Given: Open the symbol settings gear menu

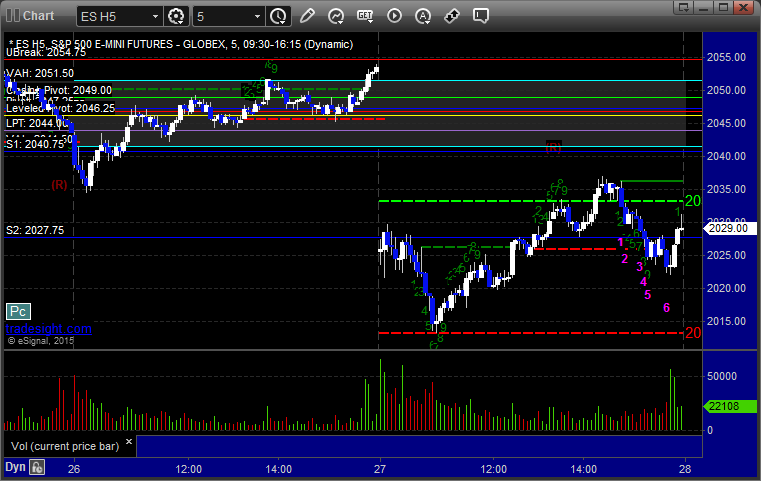Looking at the screenshot, I should coord(176,16).
